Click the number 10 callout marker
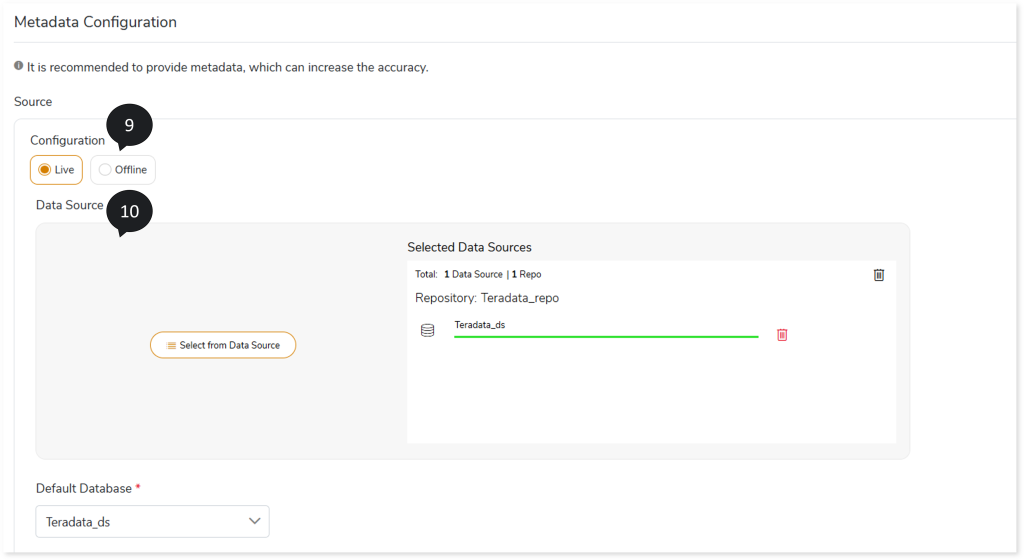Viewport: 1024px width, 560px height. pos(129,212)
